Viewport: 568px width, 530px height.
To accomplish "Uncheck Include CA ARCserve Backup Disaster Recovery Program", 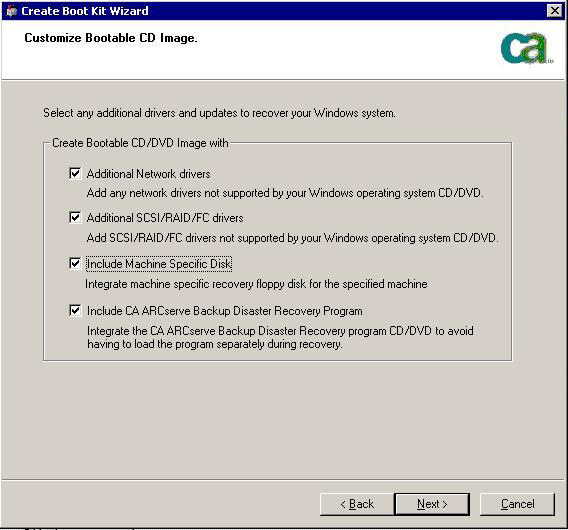I will pos(75,310).
